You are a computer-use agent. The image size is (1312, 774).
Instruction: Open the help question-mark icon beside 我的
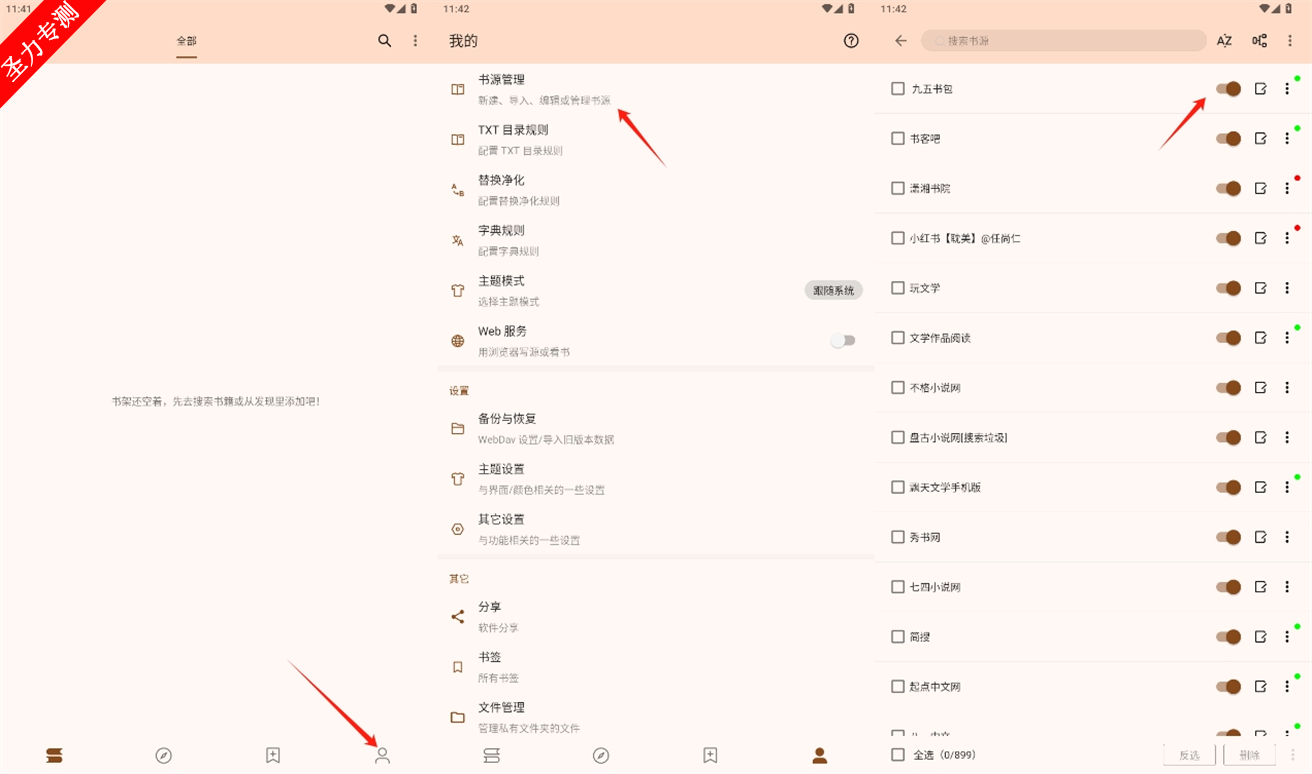click(851, 41)
